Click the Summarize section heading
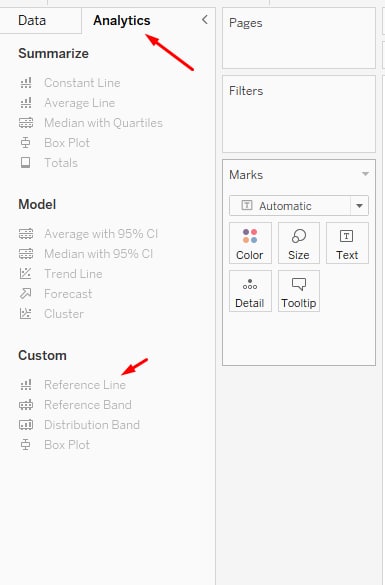Image resolution: width=385 pixels, height=585 pixels. 53,53
